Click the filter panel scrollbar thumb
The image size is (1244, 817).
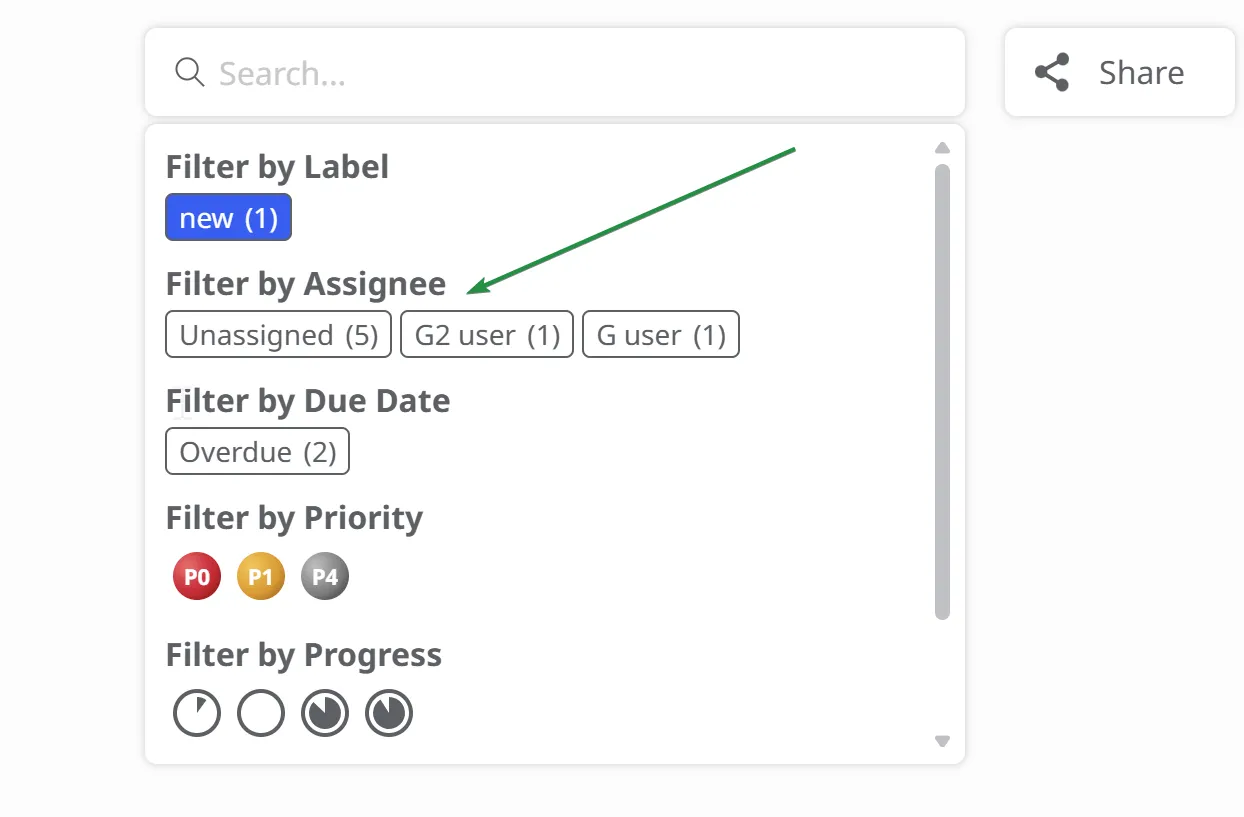click(942, 390)
